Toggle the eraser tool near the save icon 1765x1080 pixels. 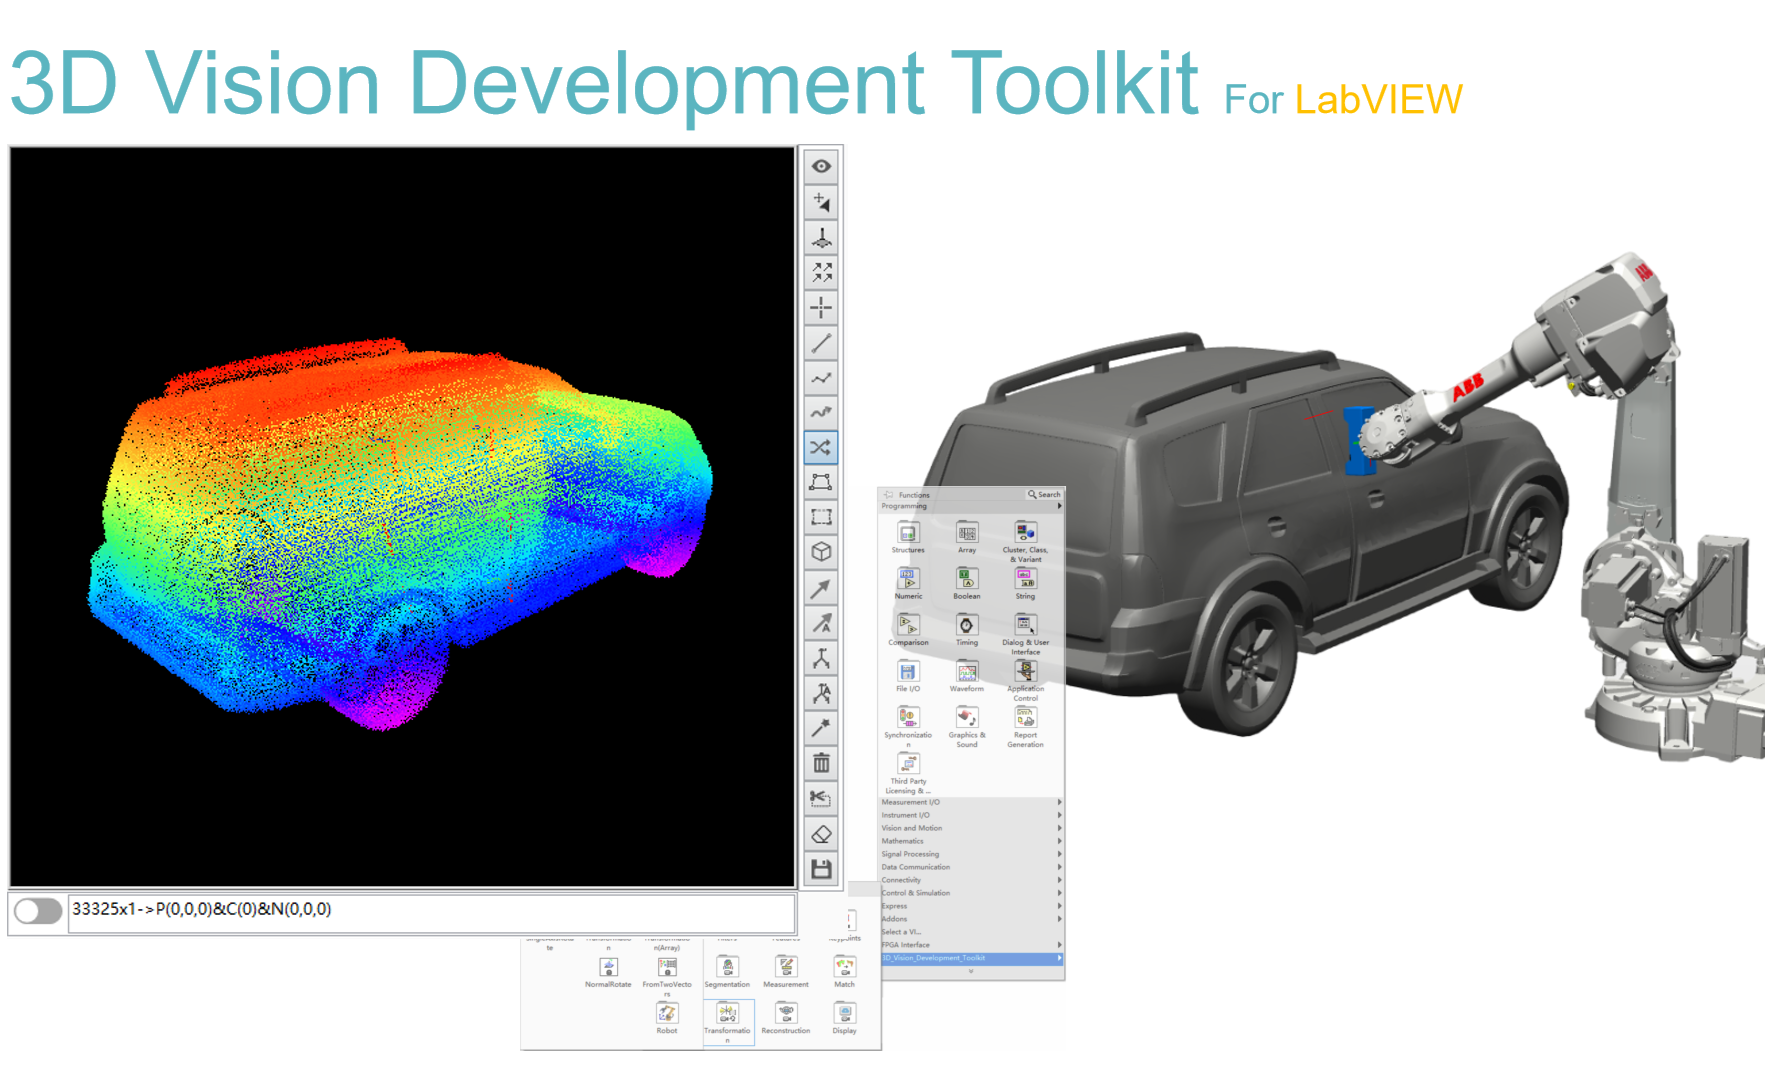click(x=822, y=833)
